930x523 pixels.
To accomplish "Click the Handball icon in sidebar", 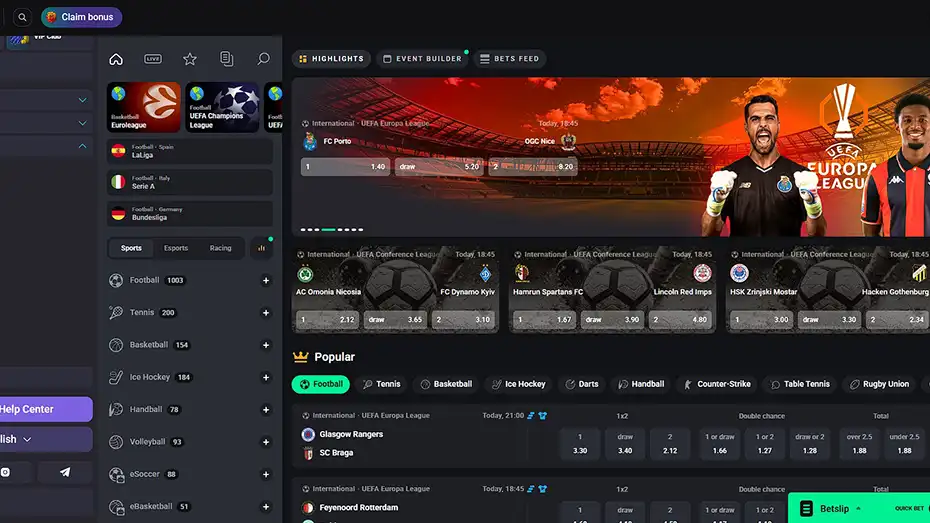I will pyautogui.click(x=116, y=409).
